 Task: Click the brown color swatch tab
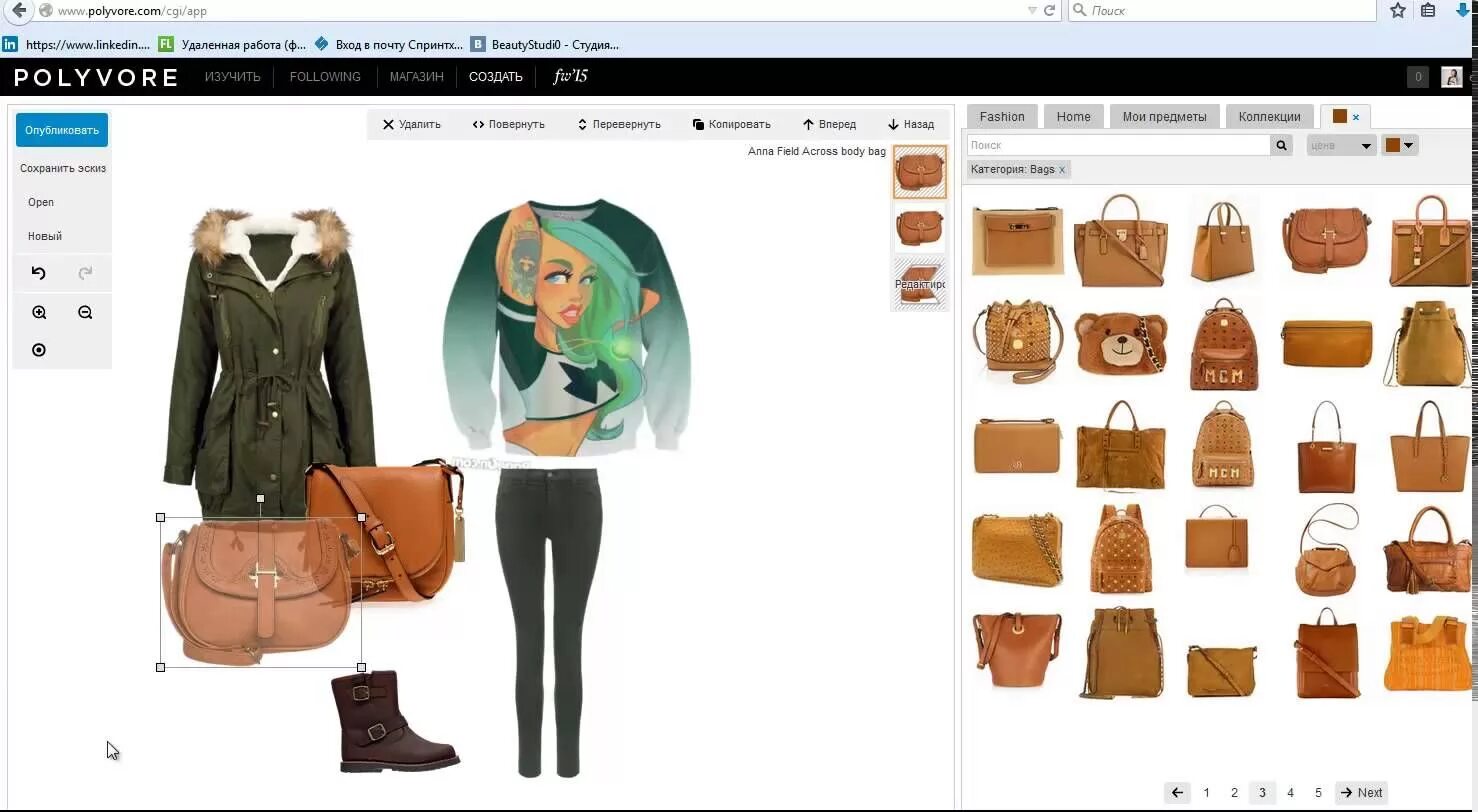pyautogui.click(x=1339, y=116)
